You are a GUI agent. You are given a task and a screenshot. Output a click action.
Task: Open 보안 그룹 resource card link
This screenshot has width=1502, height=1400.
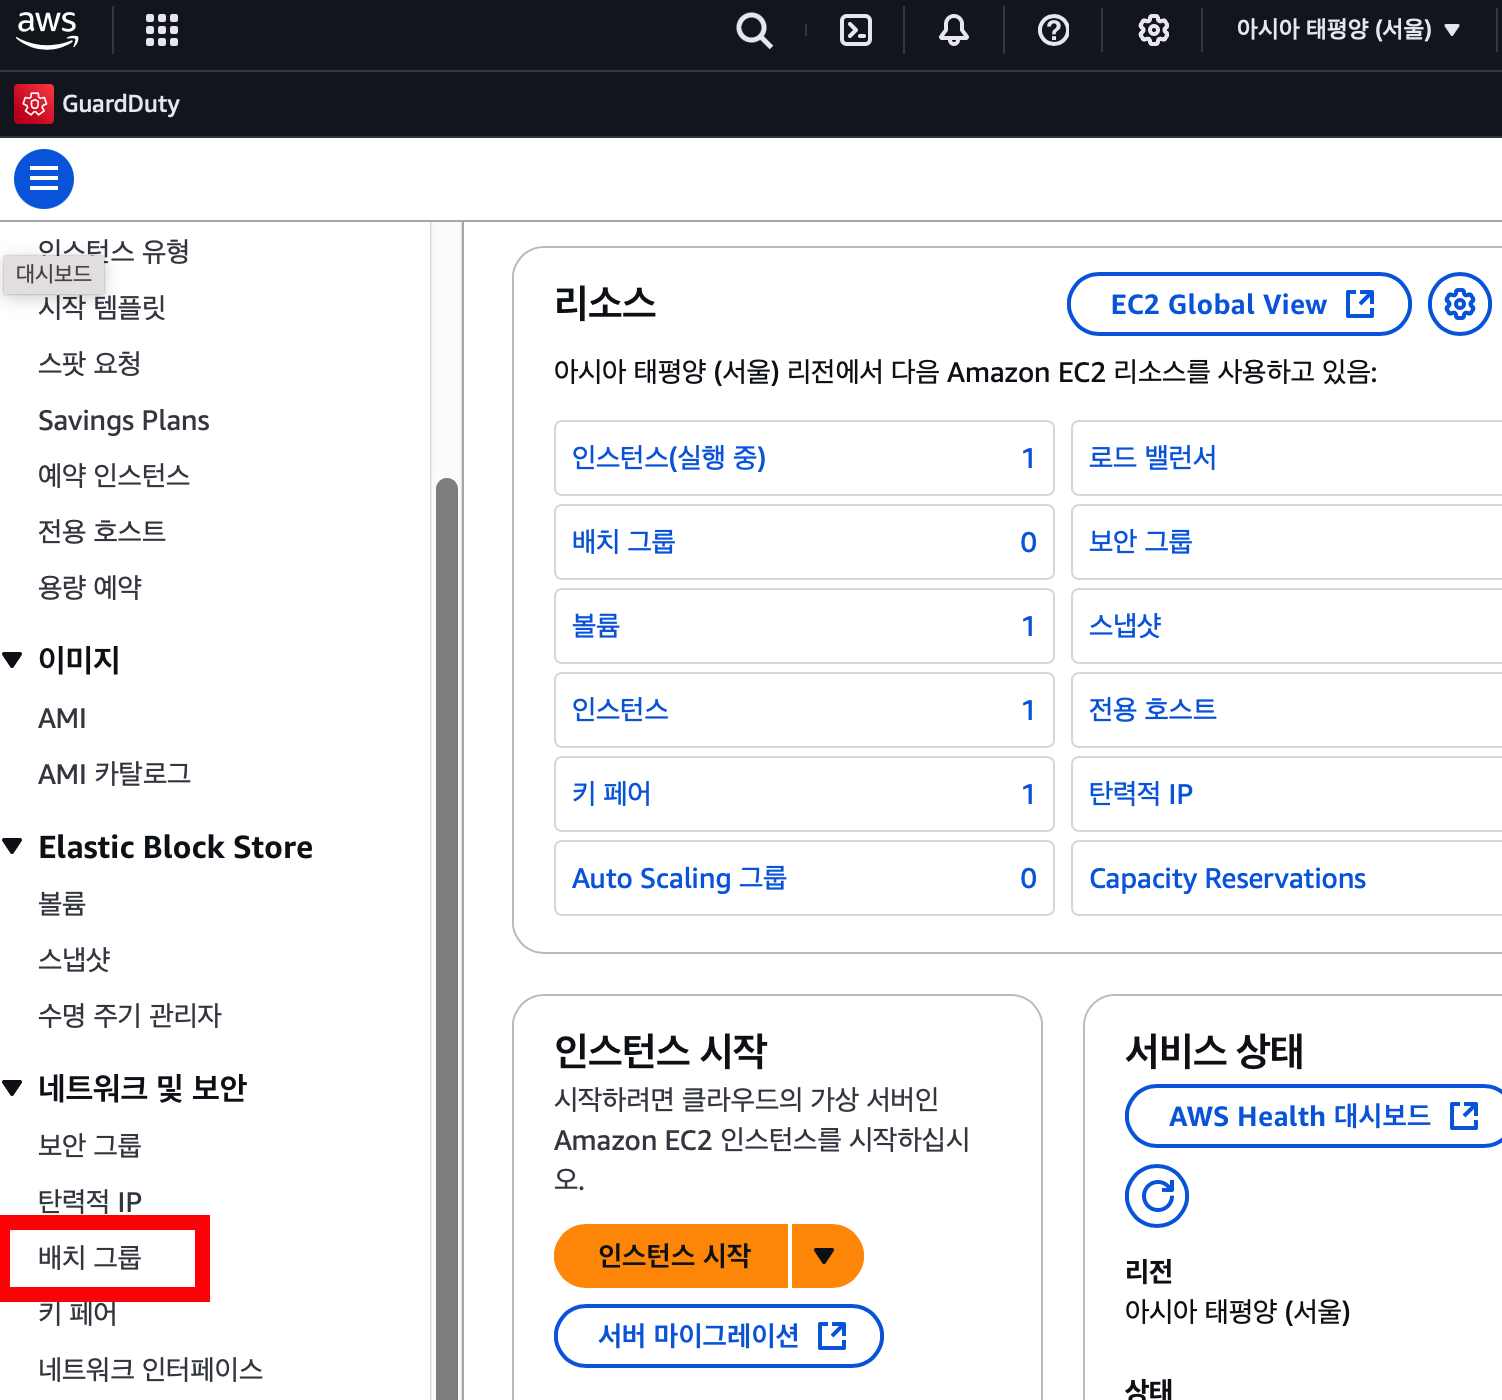1141,542
